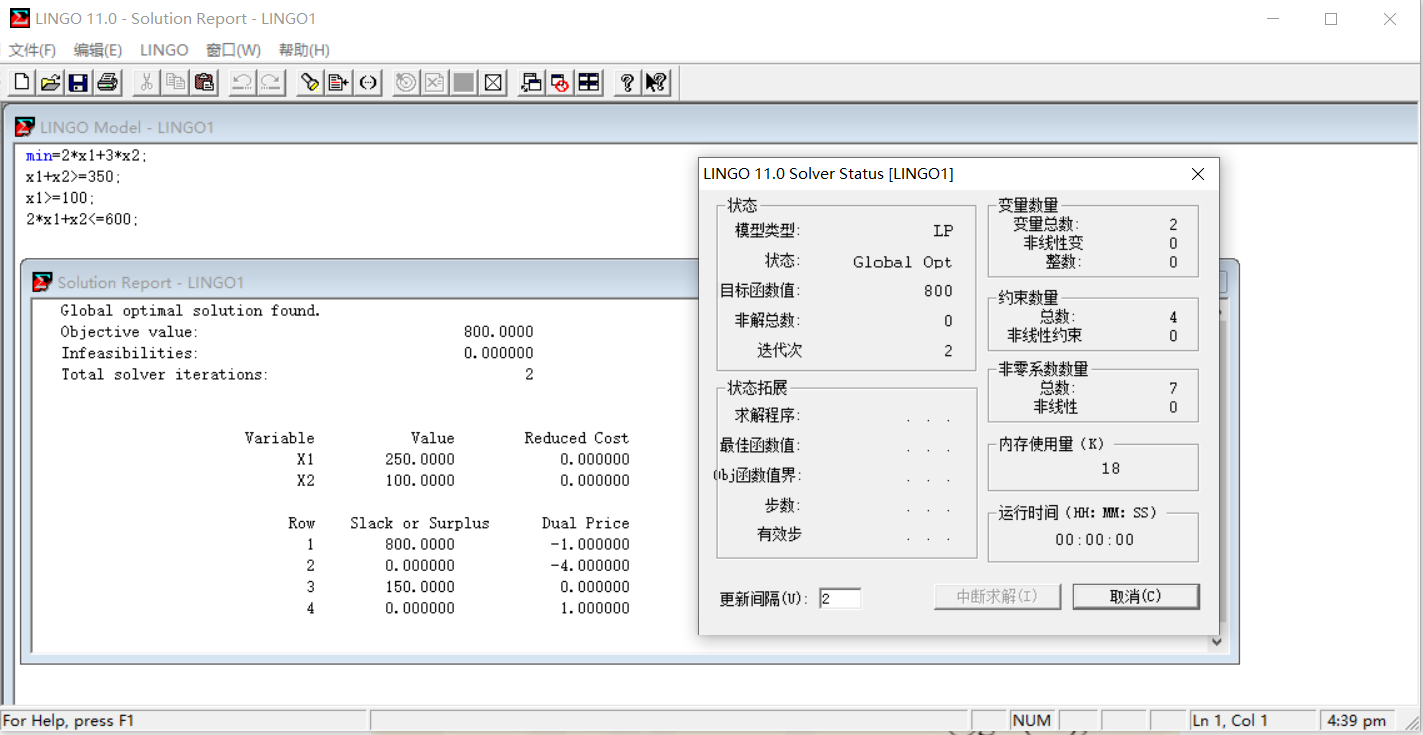Click the Reduced Cost column header

pyautogui.click(x=577, y=438)
